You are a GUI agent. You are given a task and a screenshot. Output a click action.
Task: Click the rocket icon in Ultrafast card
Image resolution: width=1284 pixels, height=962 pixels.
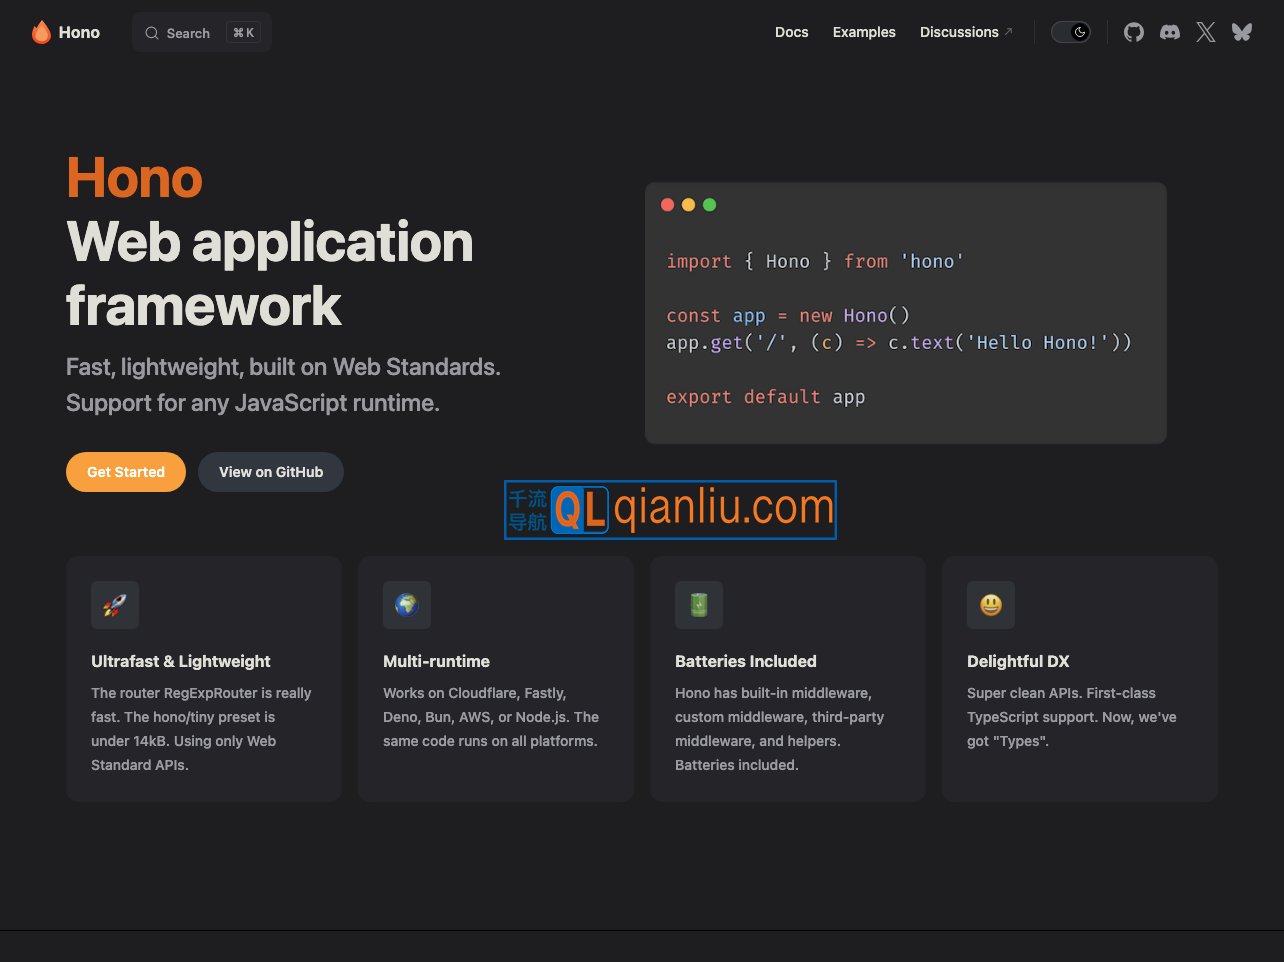115,605
